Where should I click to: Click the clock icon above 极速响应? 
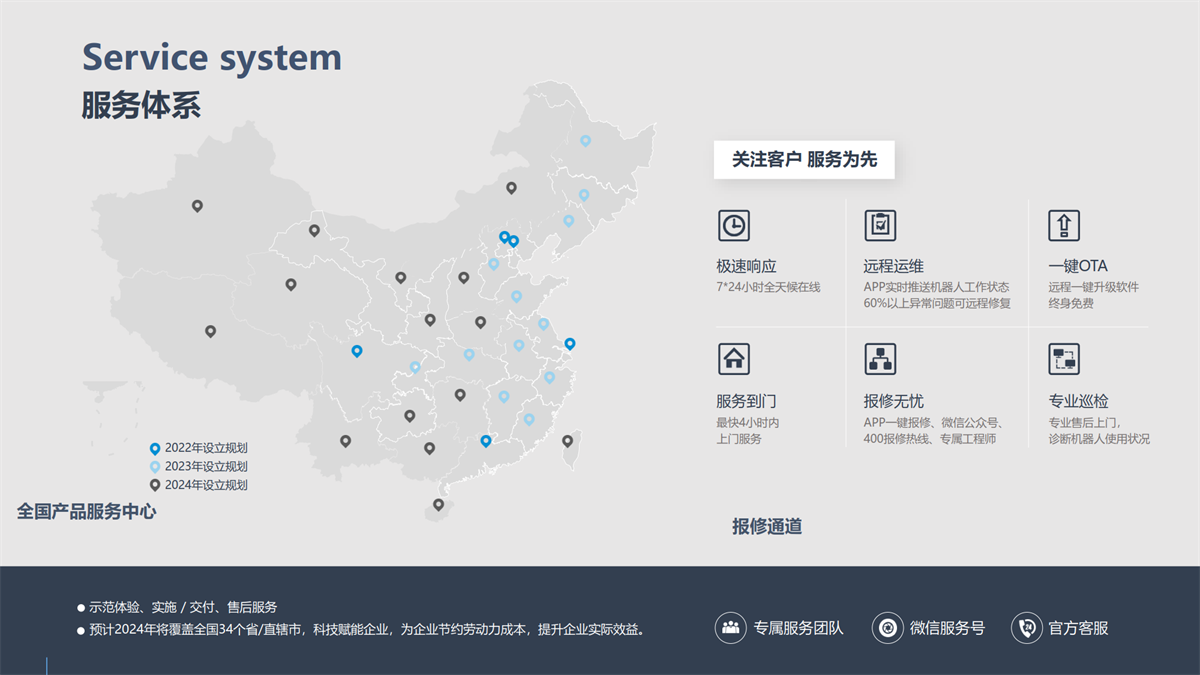pos(733,225)
